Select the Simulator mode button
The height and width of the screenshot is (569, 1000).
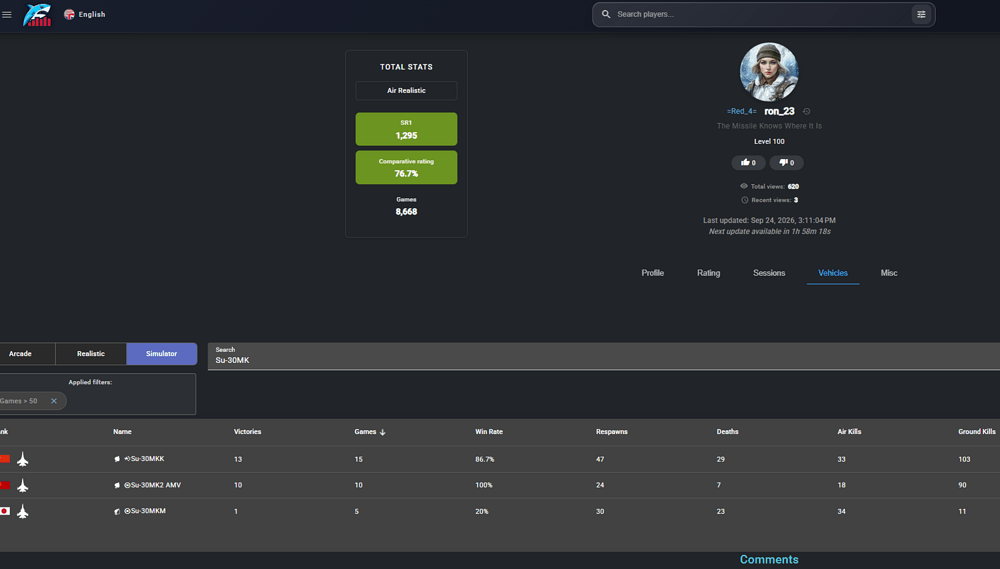(161, 353)
